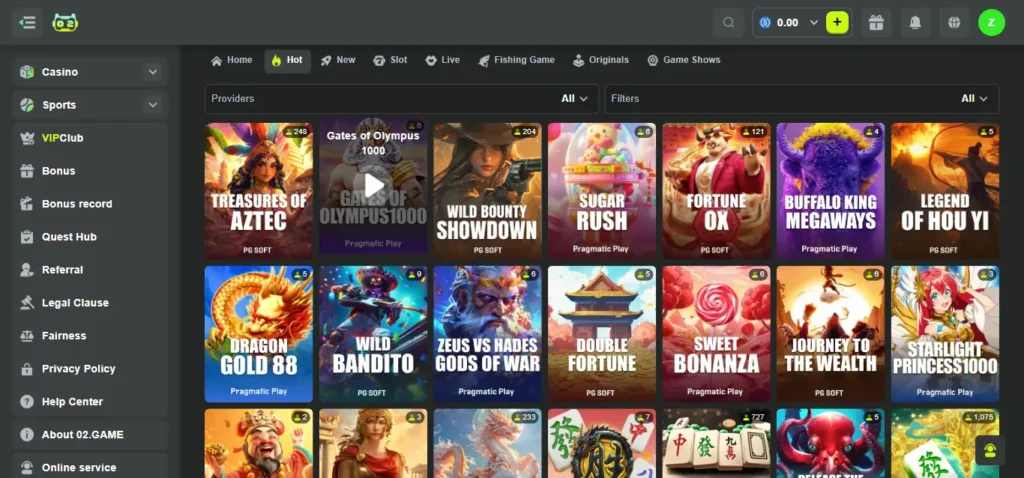
Task: Open the Filters dropdown
Action: (801, 99)
